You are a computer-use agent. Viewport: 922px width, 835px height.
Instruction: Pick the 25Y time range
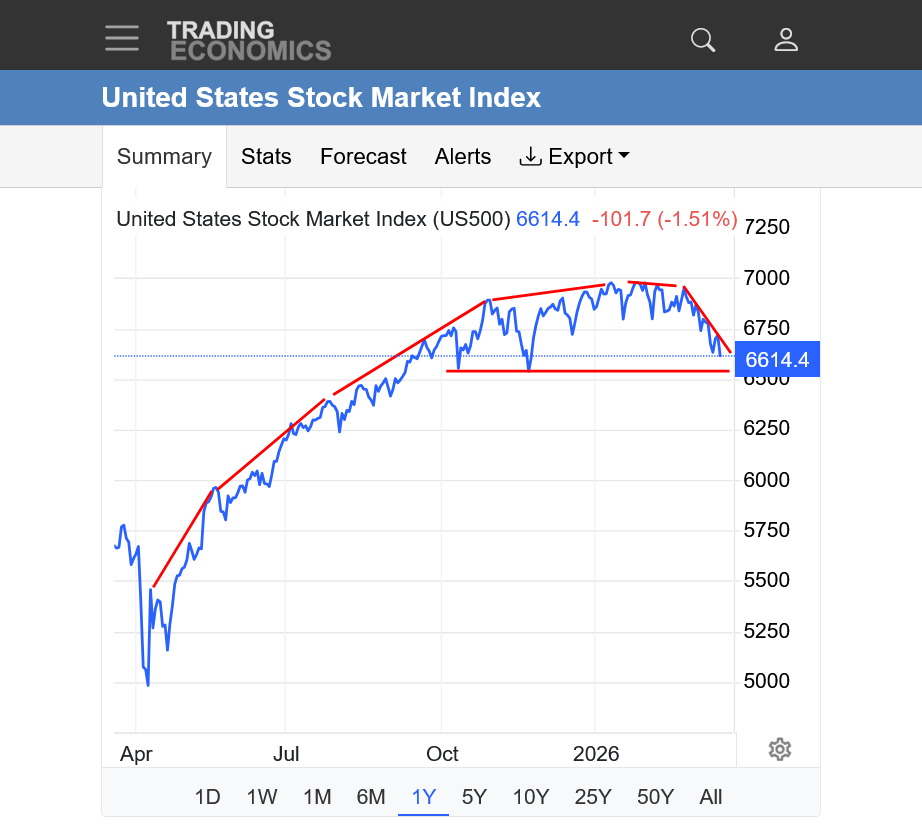pyautogui.click(x=593, y=797)
